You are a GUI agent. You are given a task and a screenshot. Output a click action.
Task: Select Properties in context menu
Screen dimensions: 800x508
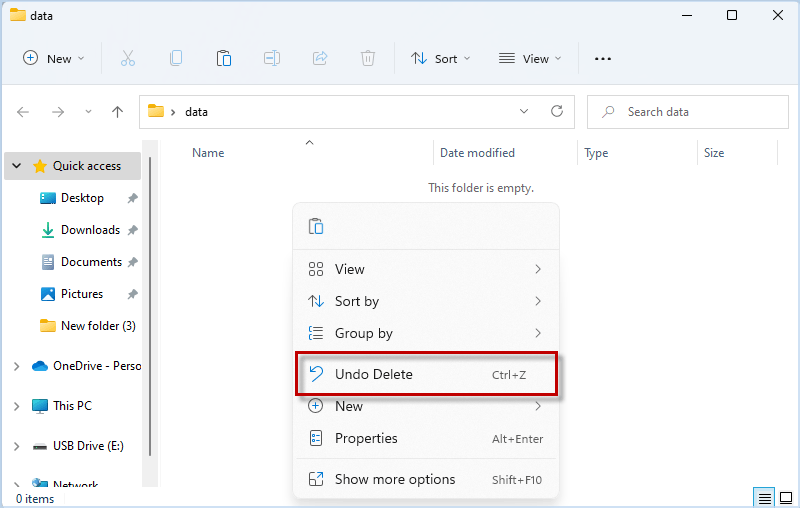[426, 439]
